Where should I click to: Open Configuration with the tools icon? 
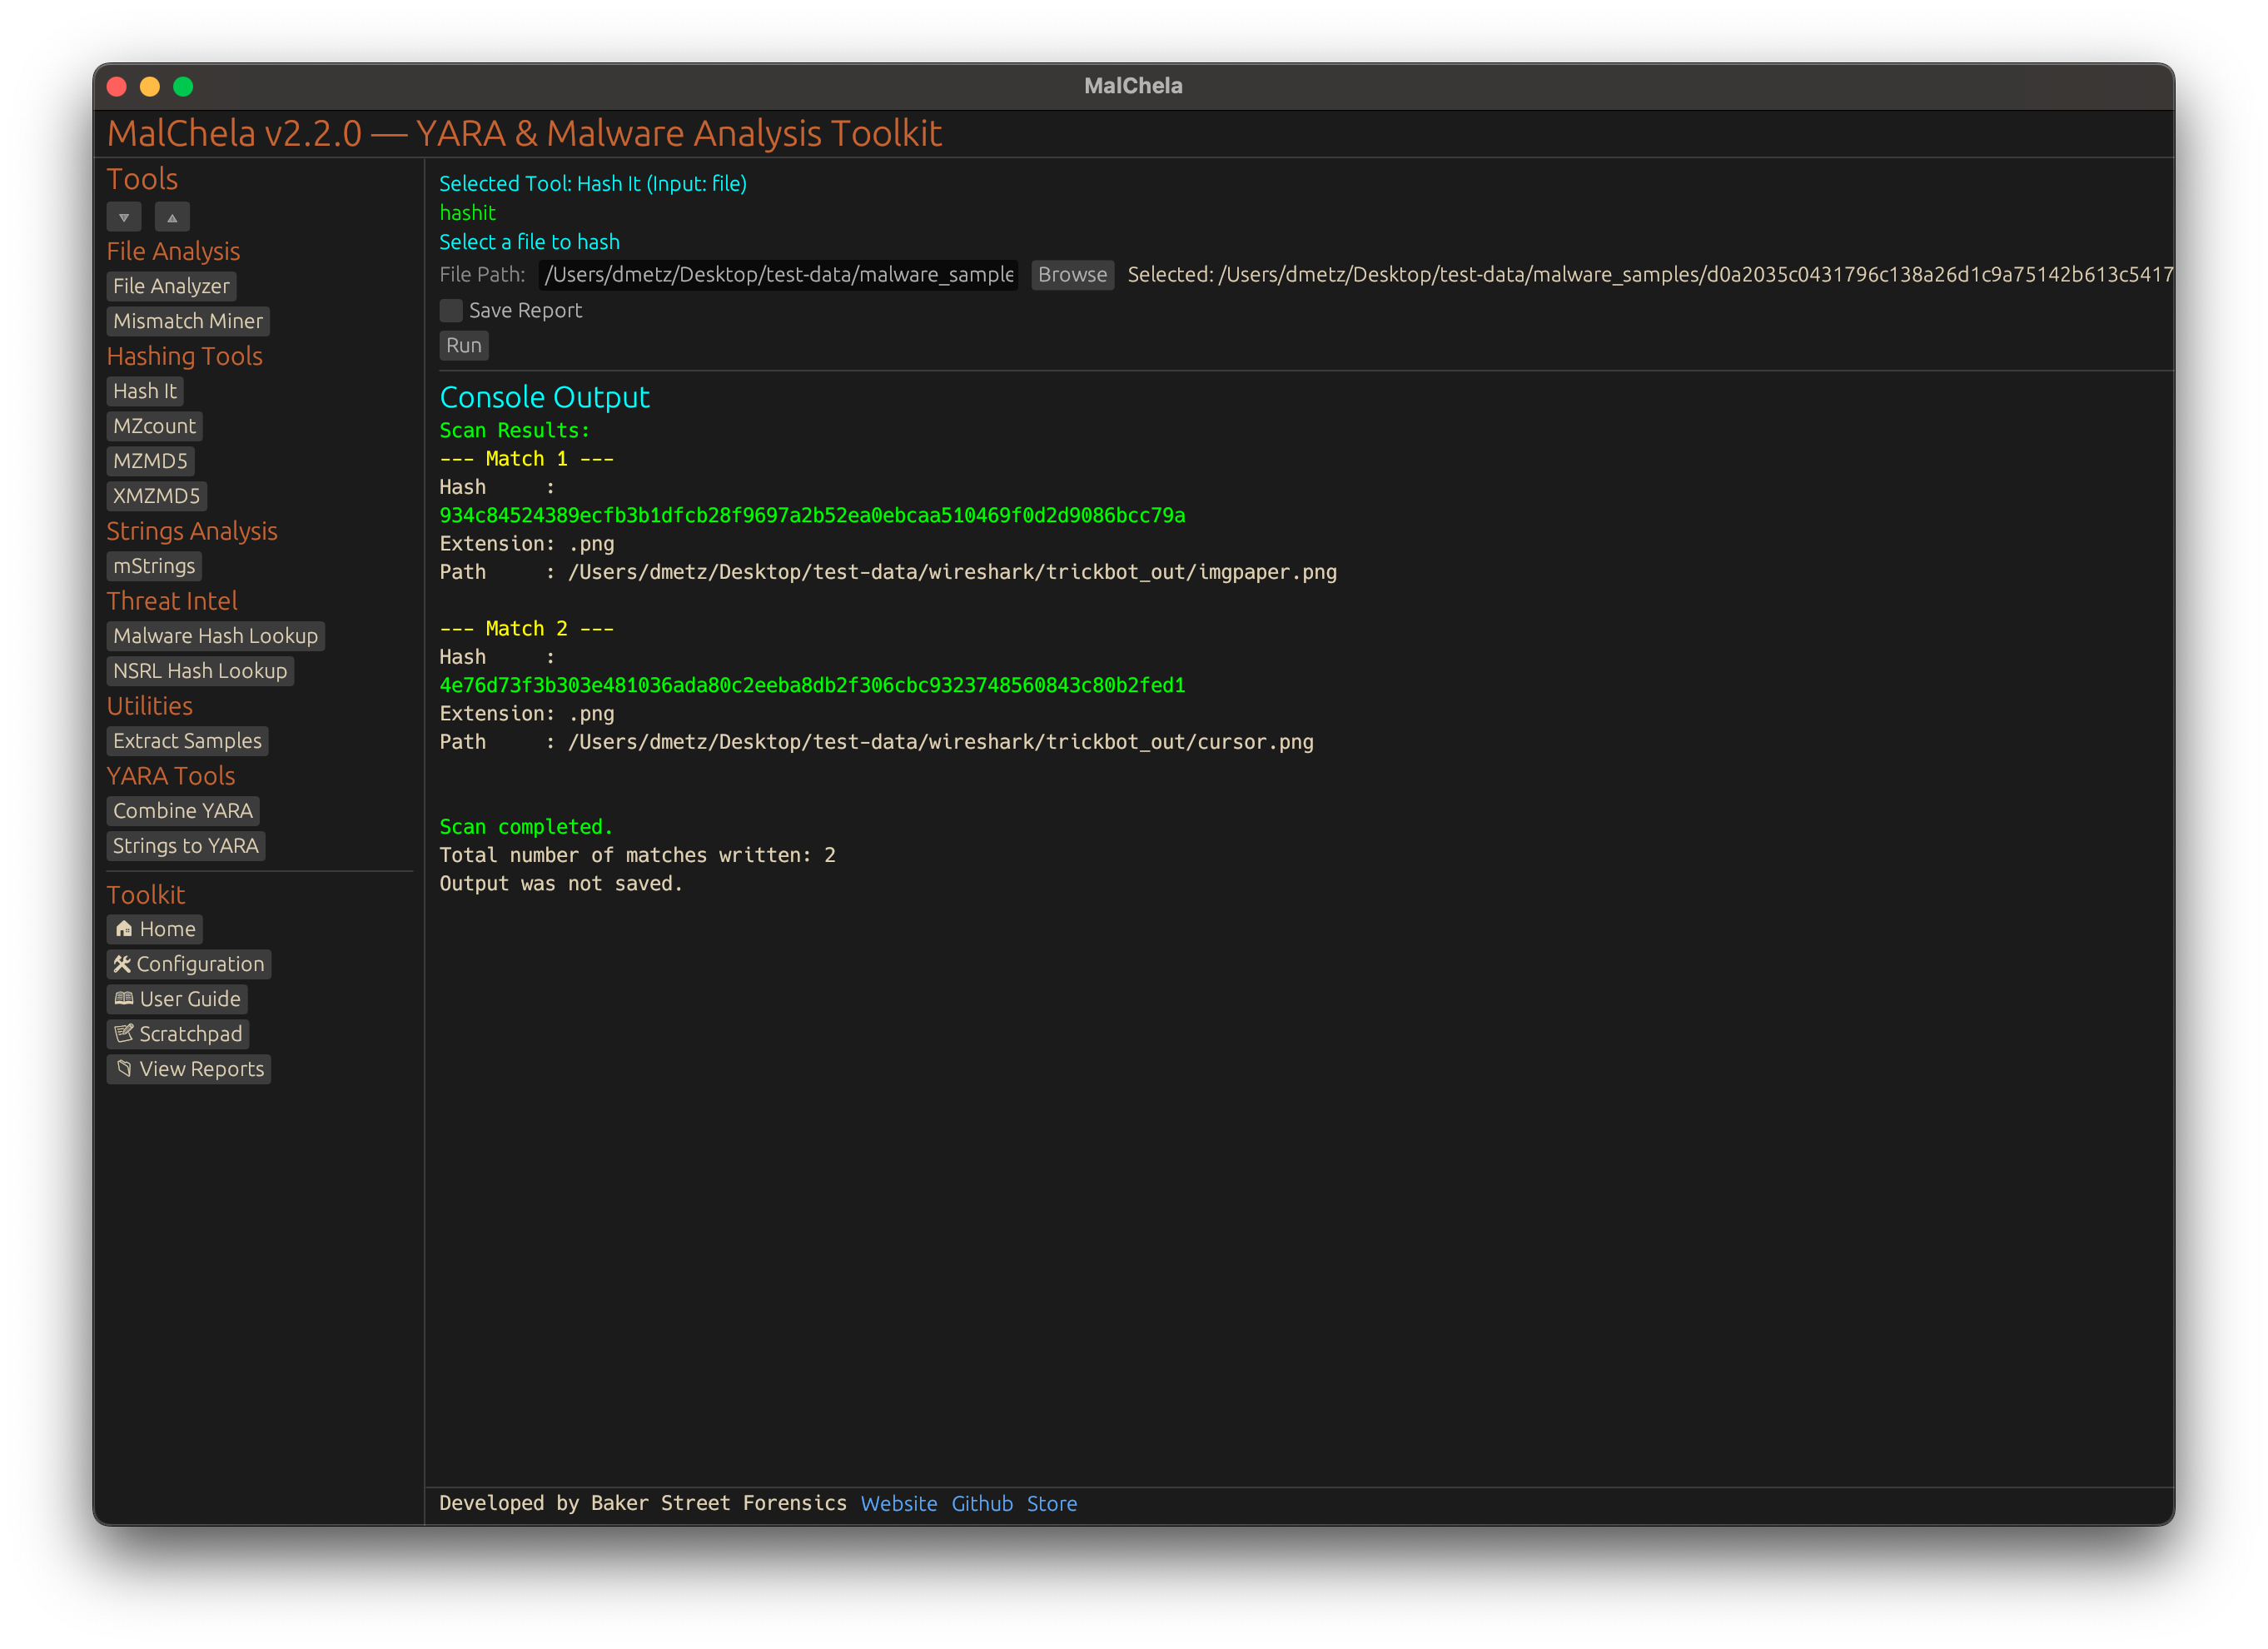(x=189, y=964)
